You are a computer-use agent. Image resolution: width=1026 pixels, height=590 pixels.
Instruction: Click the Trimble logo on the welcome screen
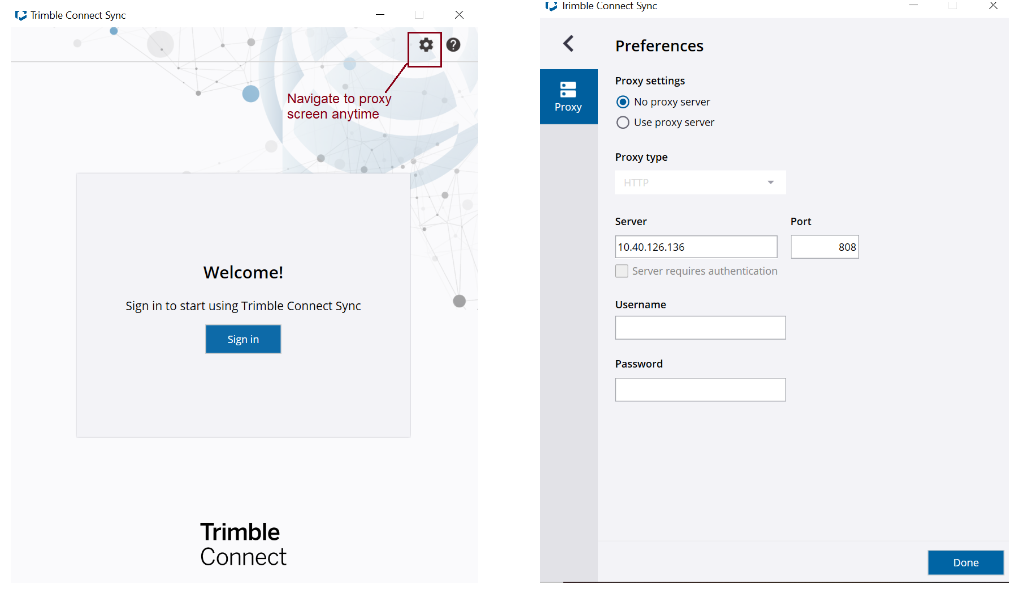point(243,531)
